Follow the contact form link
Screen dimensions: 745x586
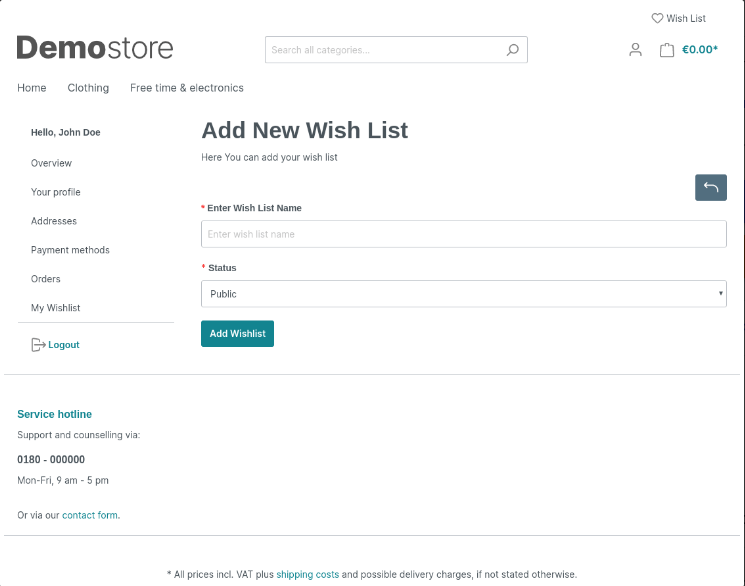click(x=90, y=516)
